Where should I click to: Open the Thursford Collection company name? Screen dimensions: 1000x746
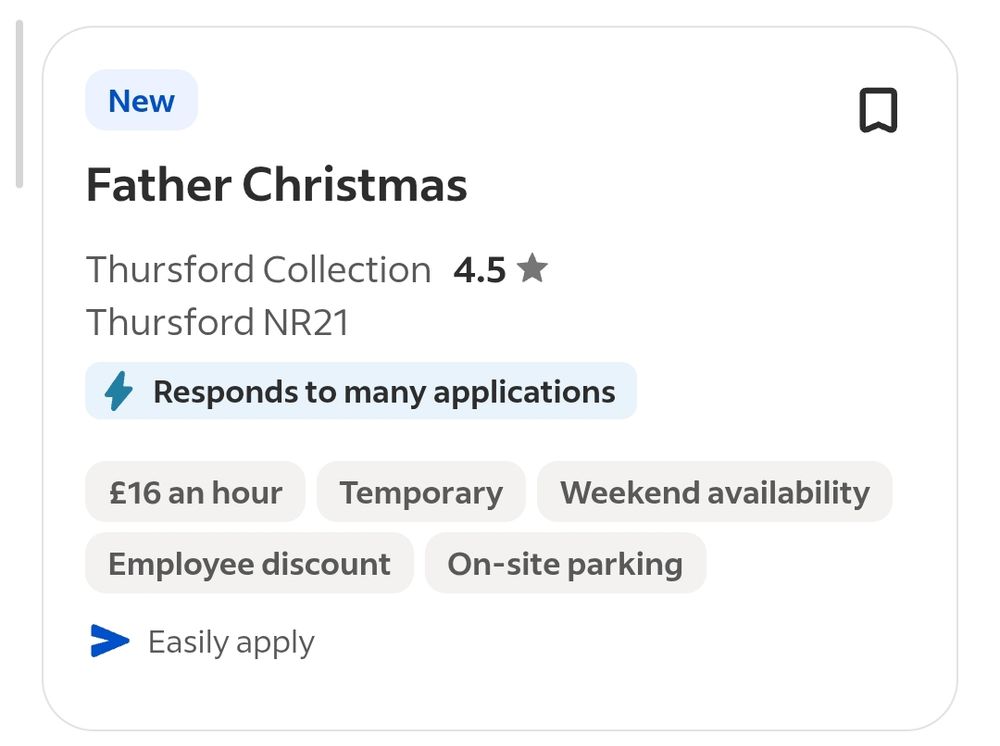(258, 269)
